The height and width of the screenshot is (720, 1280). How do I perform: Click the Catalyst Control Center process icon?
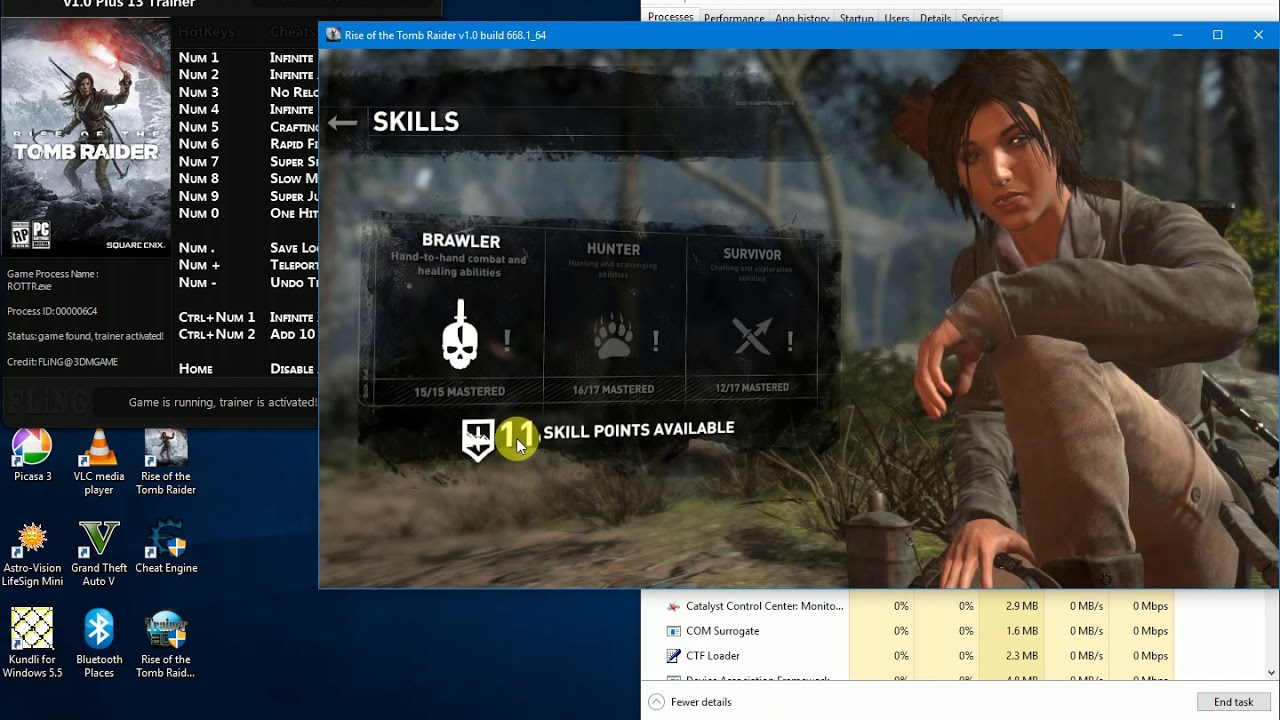(673, 606)
